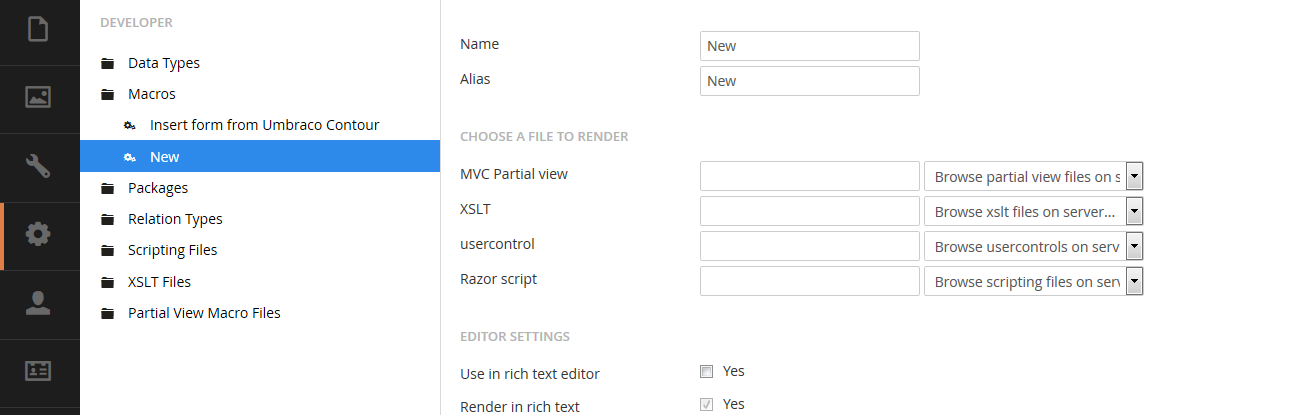Select the Developer gear icon

38,234
